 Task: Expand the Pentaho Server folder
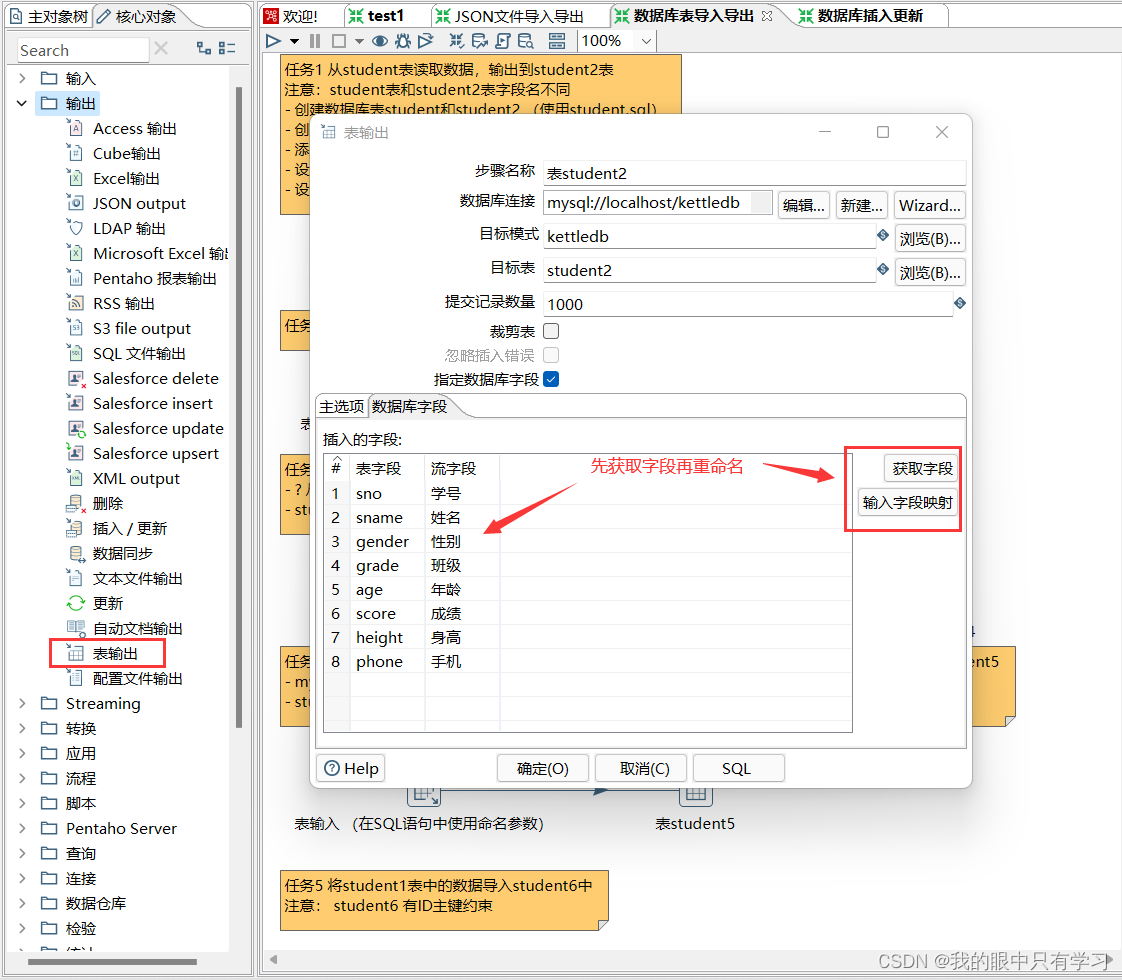click(22, 828)
